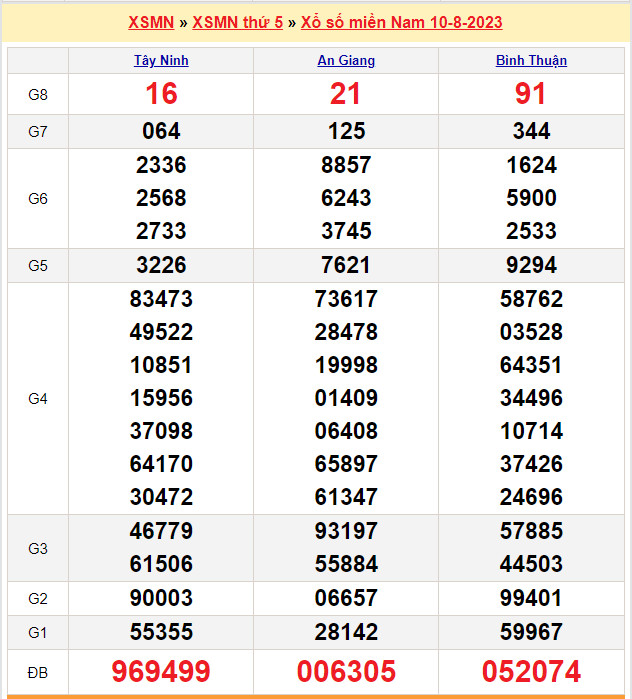The image size is (632, 699).
Task: Click the G1 result 55355
Action: click(161, 632)
